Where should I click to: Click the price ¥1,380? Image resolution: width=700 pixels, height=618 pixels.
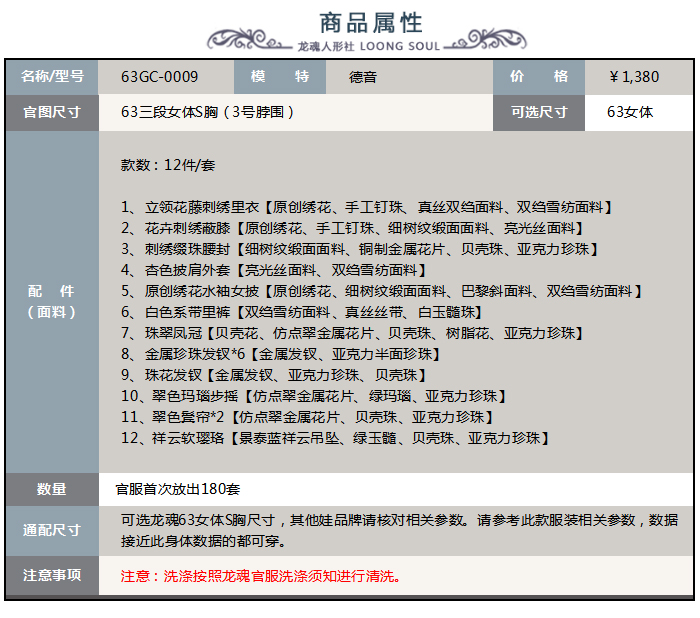(634, 77)
